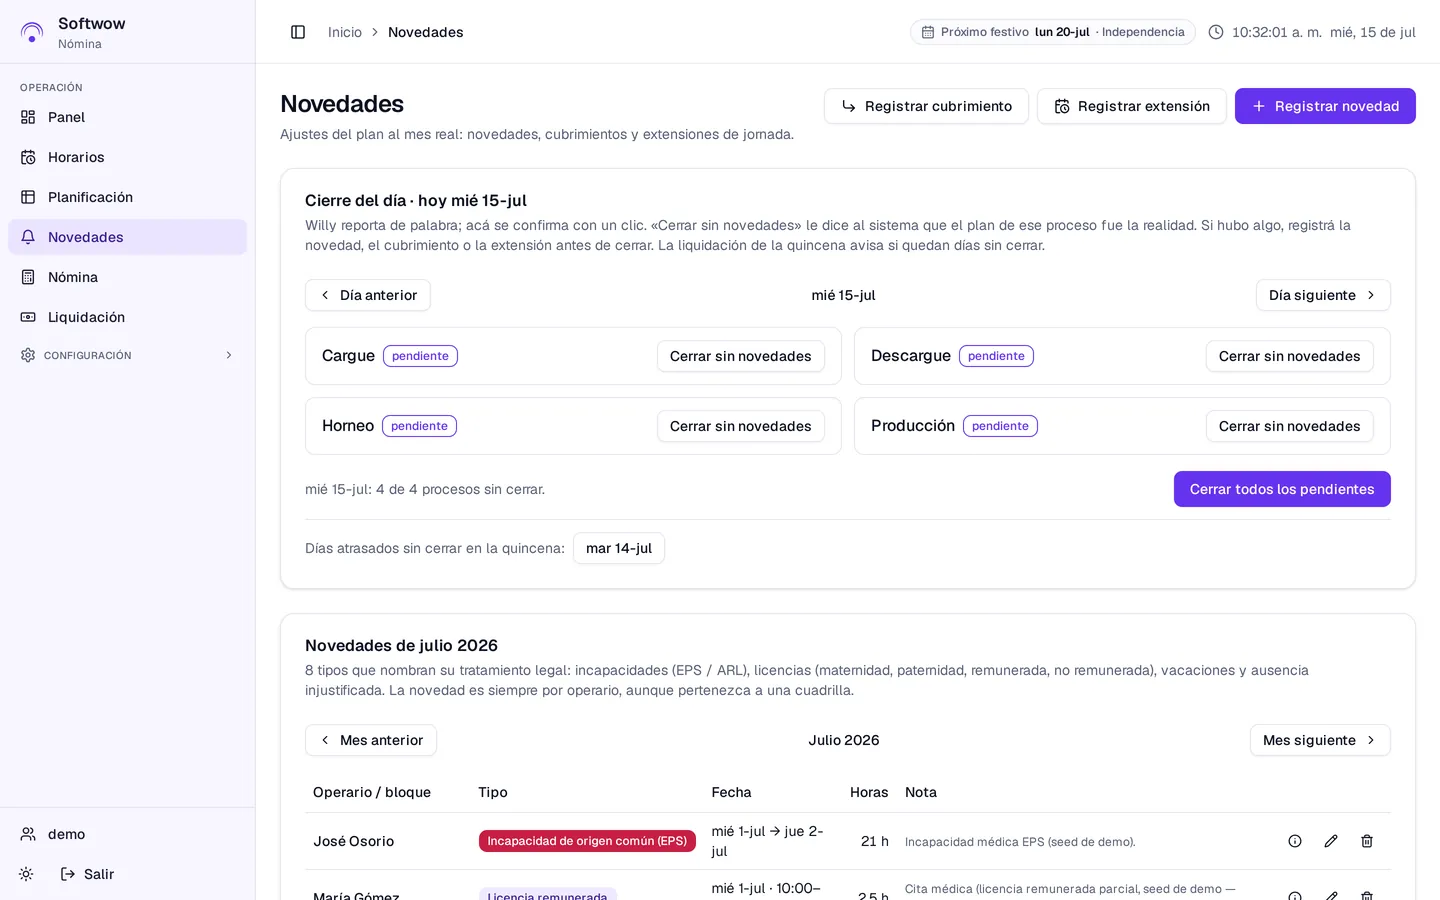The image size is (1440, 900).
Task: Go to the Inicio breadcrumb link
Action: (x=345, y=32)
